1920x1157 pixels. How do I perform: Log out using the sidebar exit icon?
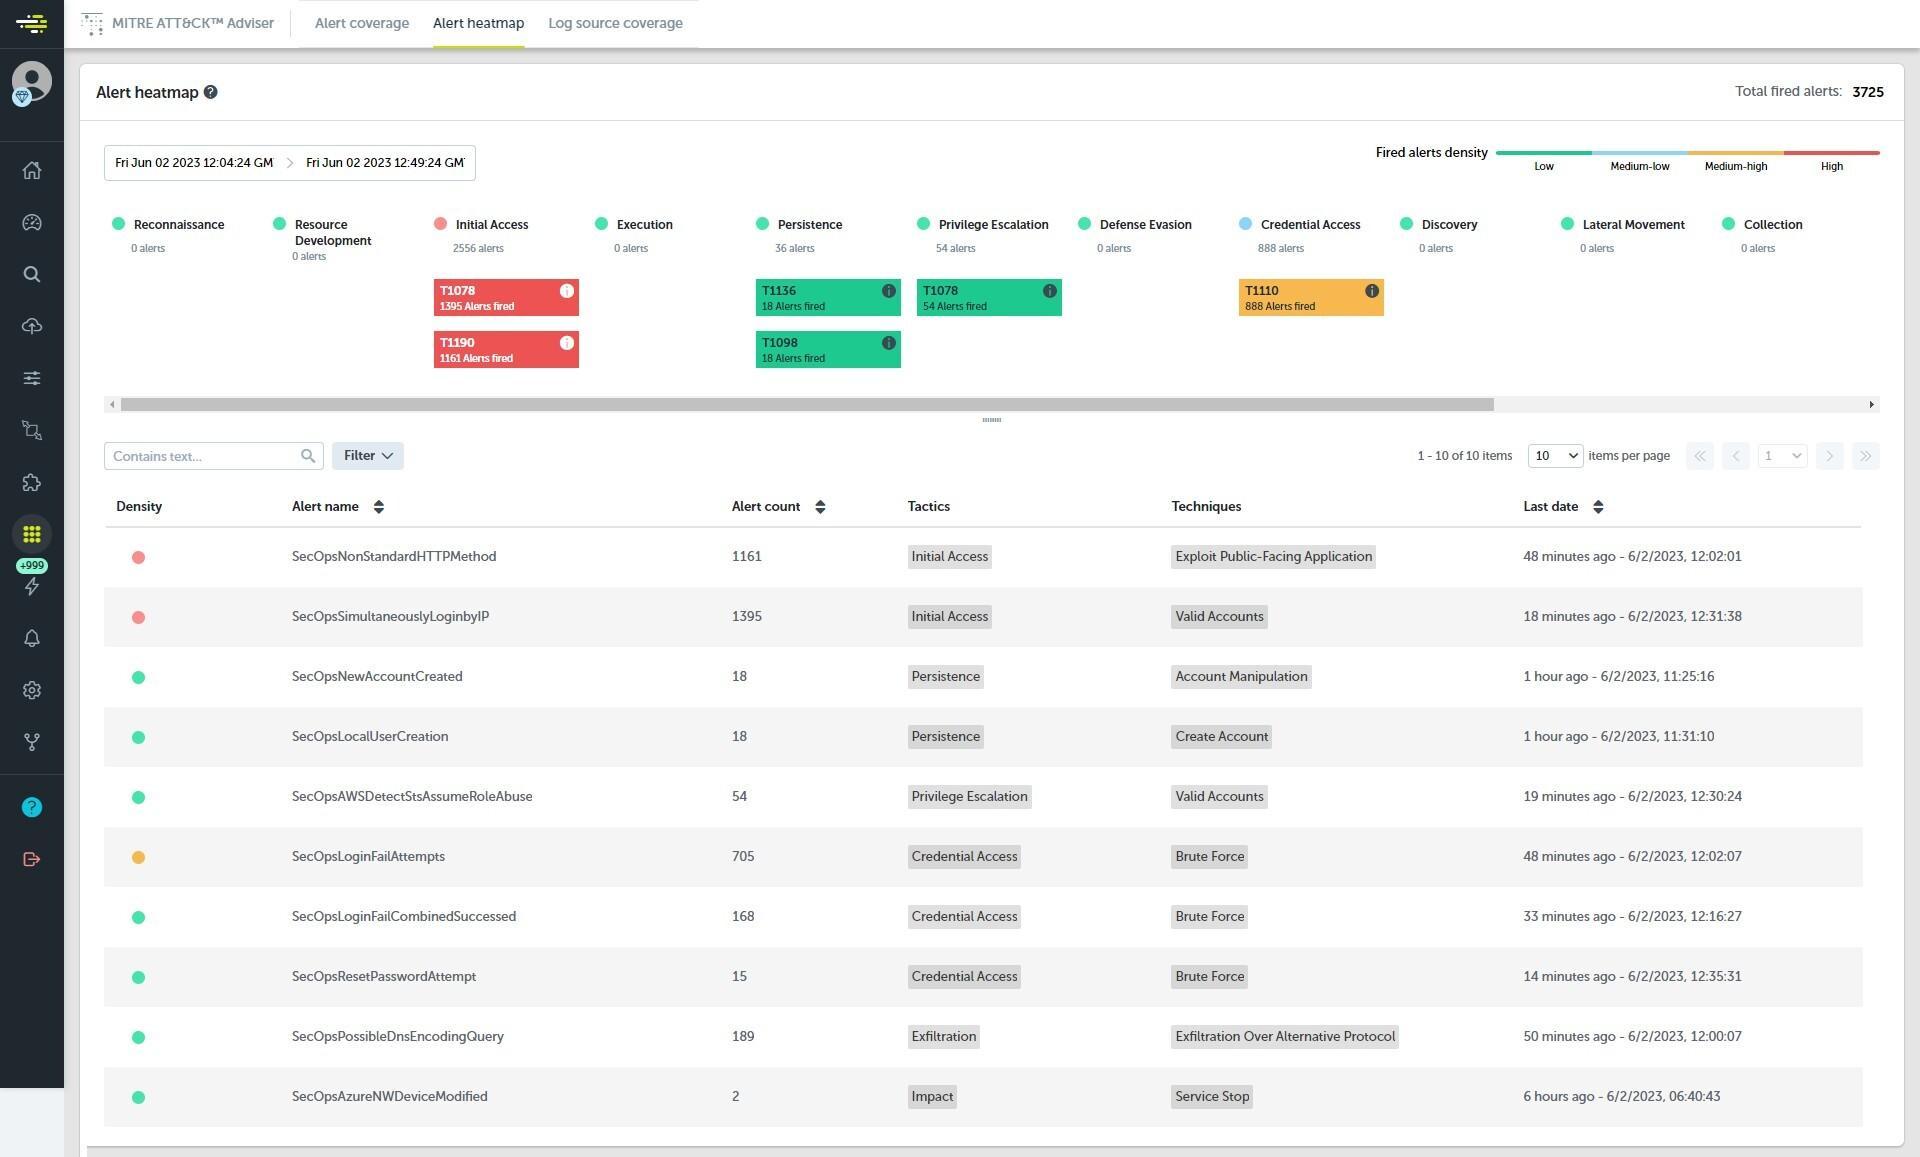coord(31,858)
